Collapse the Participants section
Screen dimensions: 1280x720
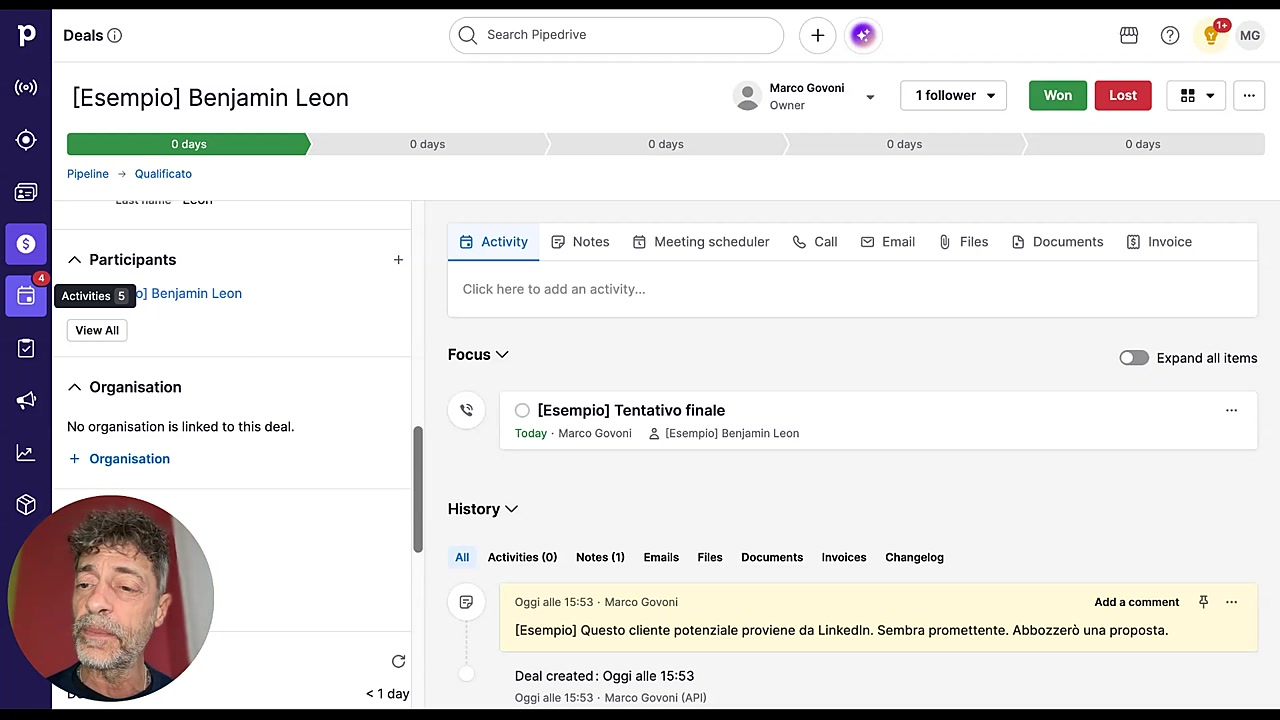tap(74, 260)
